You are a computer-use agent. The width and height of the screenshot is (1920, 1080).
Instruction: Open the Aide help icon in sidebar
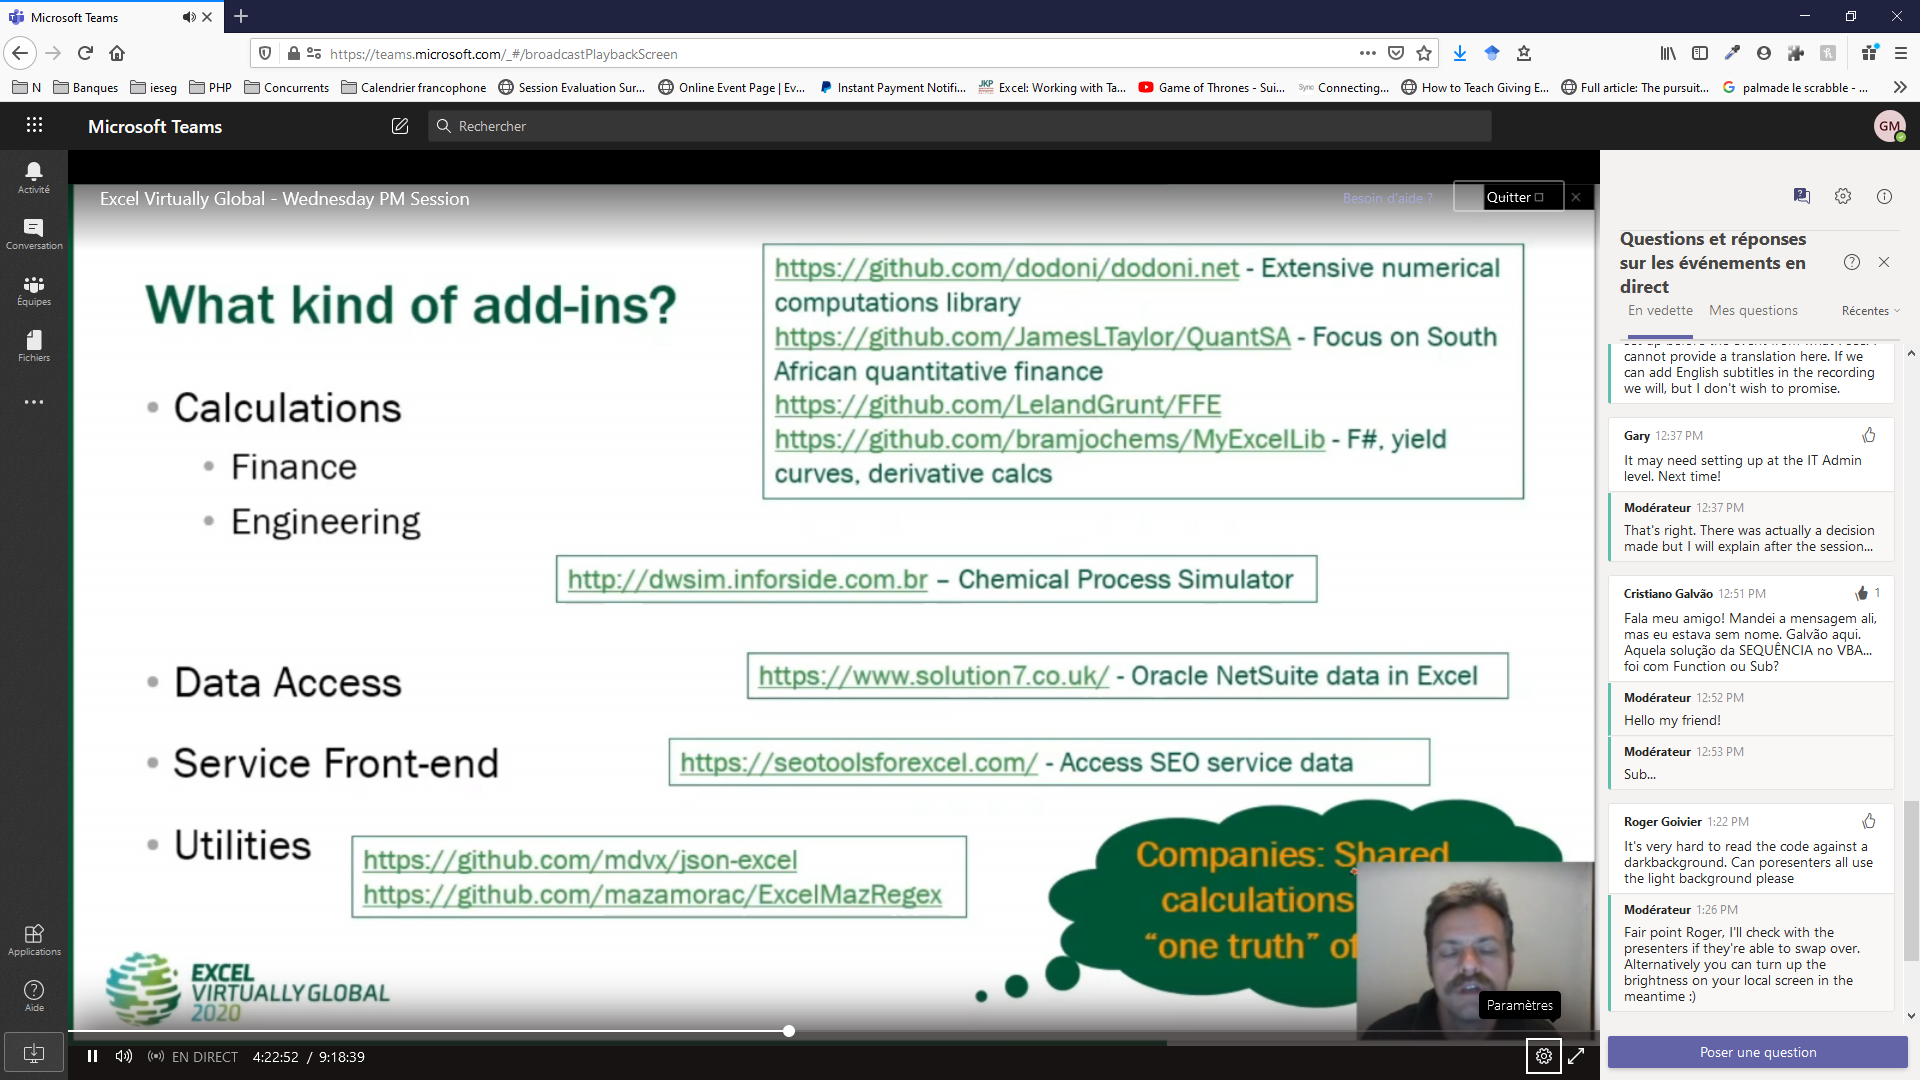click(x=34, y=996)
